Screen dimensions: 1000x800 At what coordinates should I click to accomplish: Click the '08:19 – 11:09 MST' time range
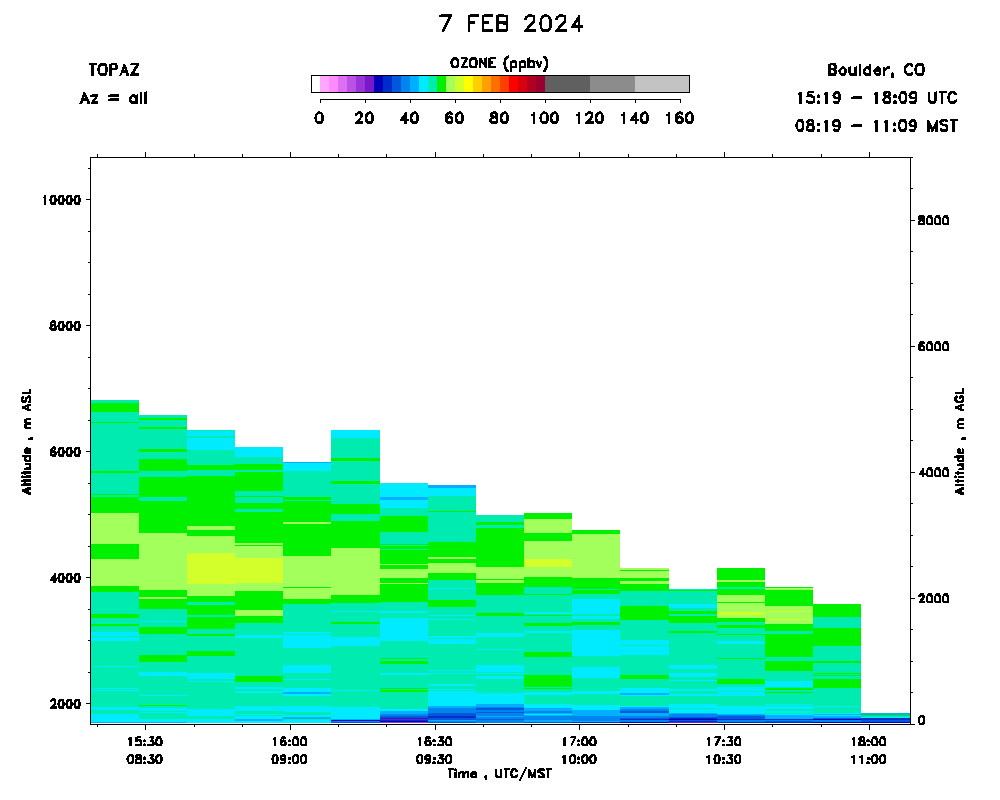coord(876,126)
